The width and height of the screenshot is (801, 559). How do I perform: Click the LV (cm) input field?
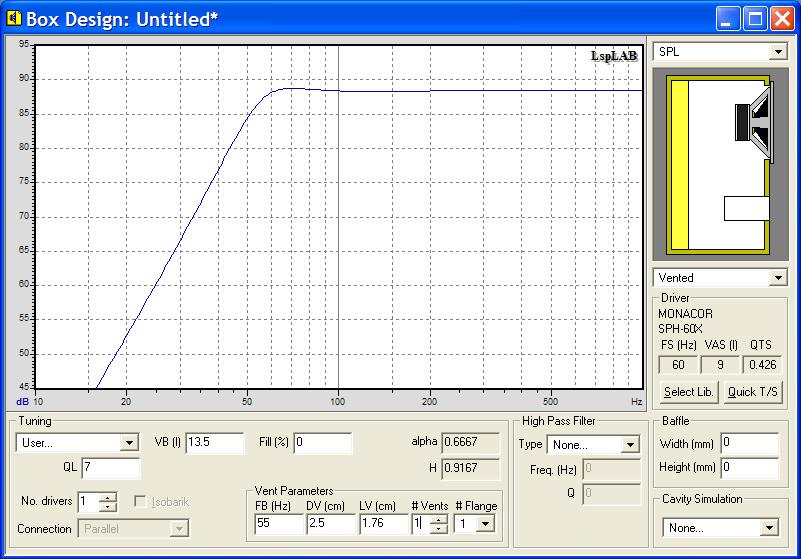[384, 523]
